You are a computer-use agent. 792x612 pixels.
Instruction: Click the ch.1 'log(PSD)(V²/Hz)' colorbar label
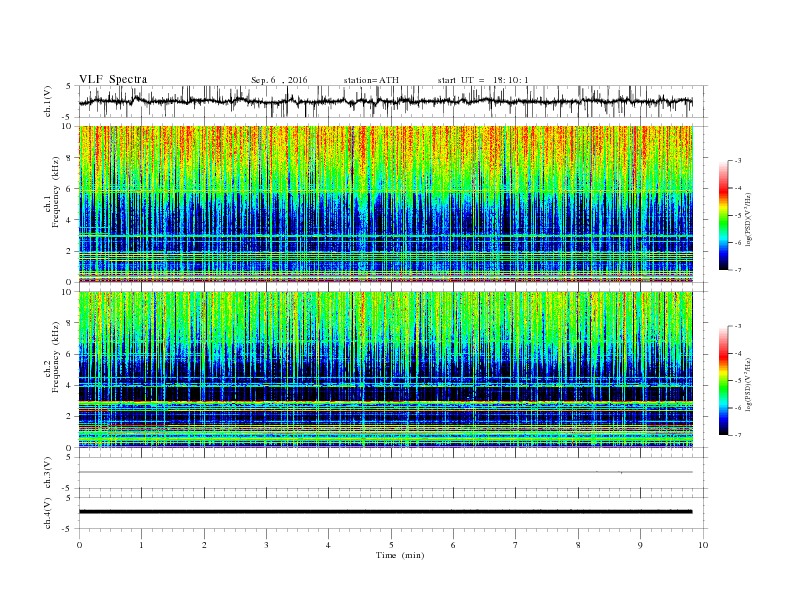coord(749,220)
